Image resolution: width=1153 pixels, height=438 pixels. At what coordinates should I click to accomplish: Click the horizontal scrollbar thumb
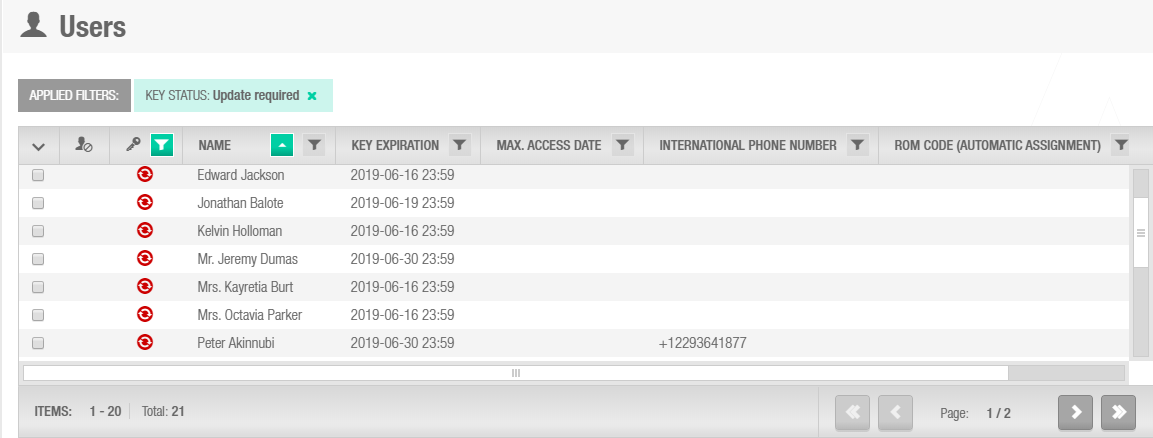(x=515, y=373)
